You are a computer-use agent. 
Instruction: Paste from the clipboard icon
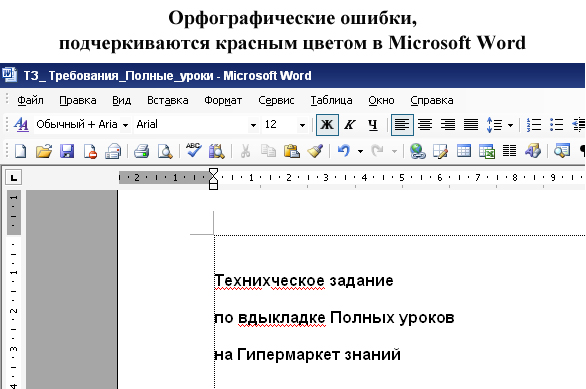coord(292,151)
